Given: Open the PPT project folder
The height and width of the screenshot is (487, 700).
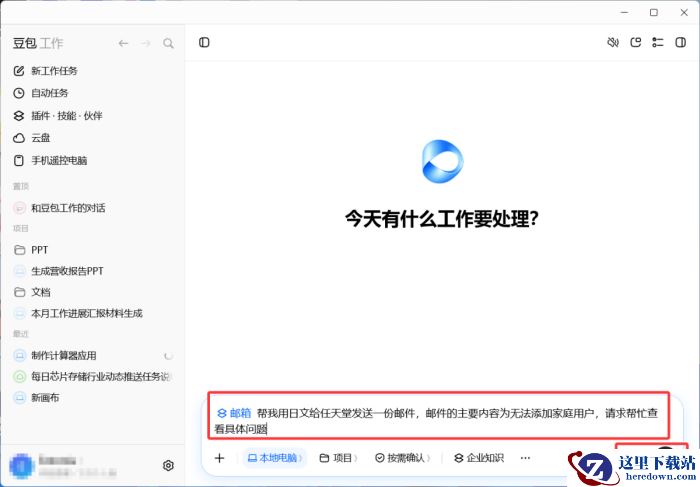Looking at the screenshot, I should 39,250.
